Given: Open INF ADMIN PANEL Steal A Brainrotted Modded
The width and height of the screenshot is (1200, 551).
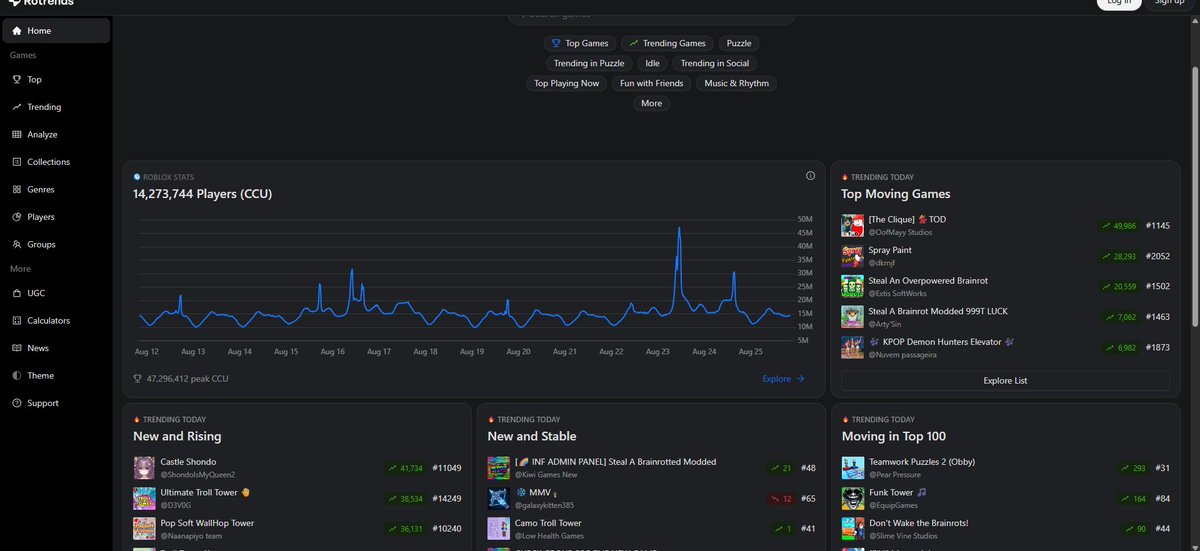Looking at the screenshot, I should click(615, 462).
